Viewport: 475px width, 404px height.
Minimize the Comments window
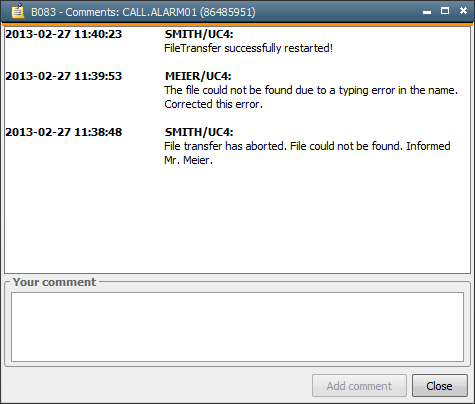(427, 12)
